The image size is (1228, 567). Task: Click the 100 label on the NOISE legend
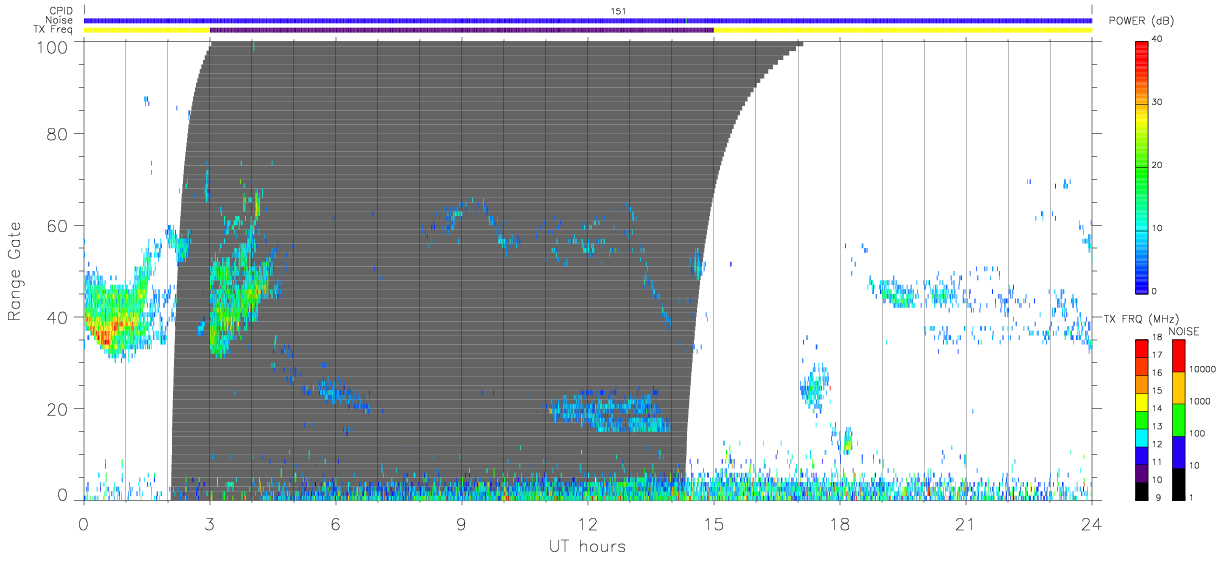pyautogui.click(x=1199, y=433)
